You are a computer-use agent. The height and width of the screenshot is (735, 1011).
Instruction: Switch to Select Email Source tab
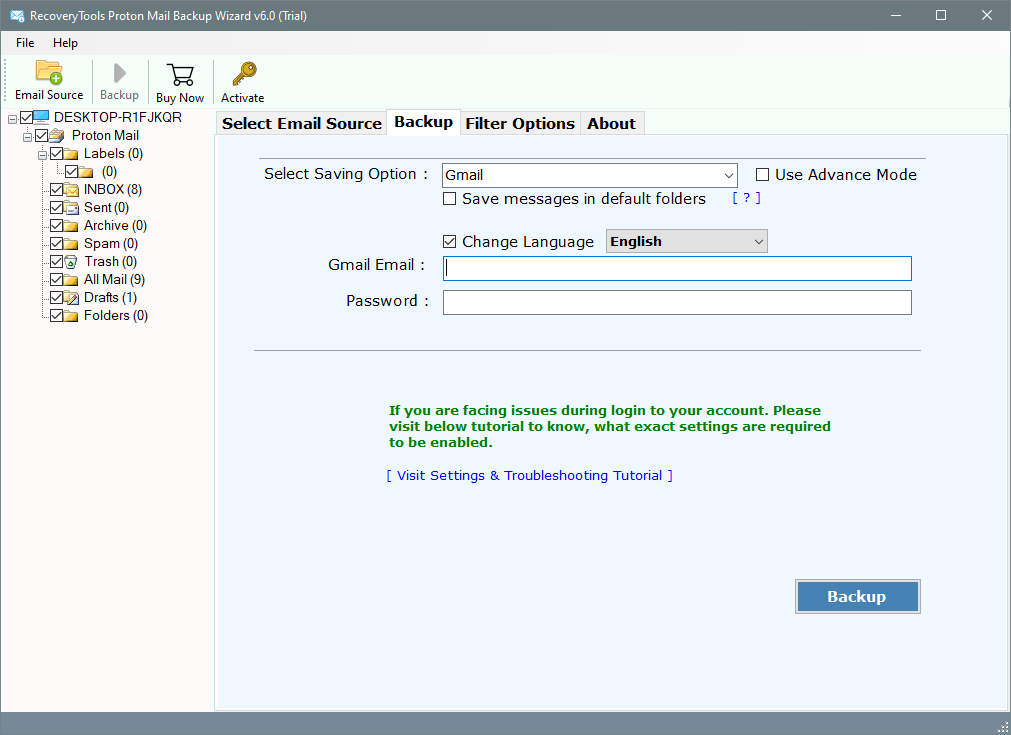click(302, 123)
